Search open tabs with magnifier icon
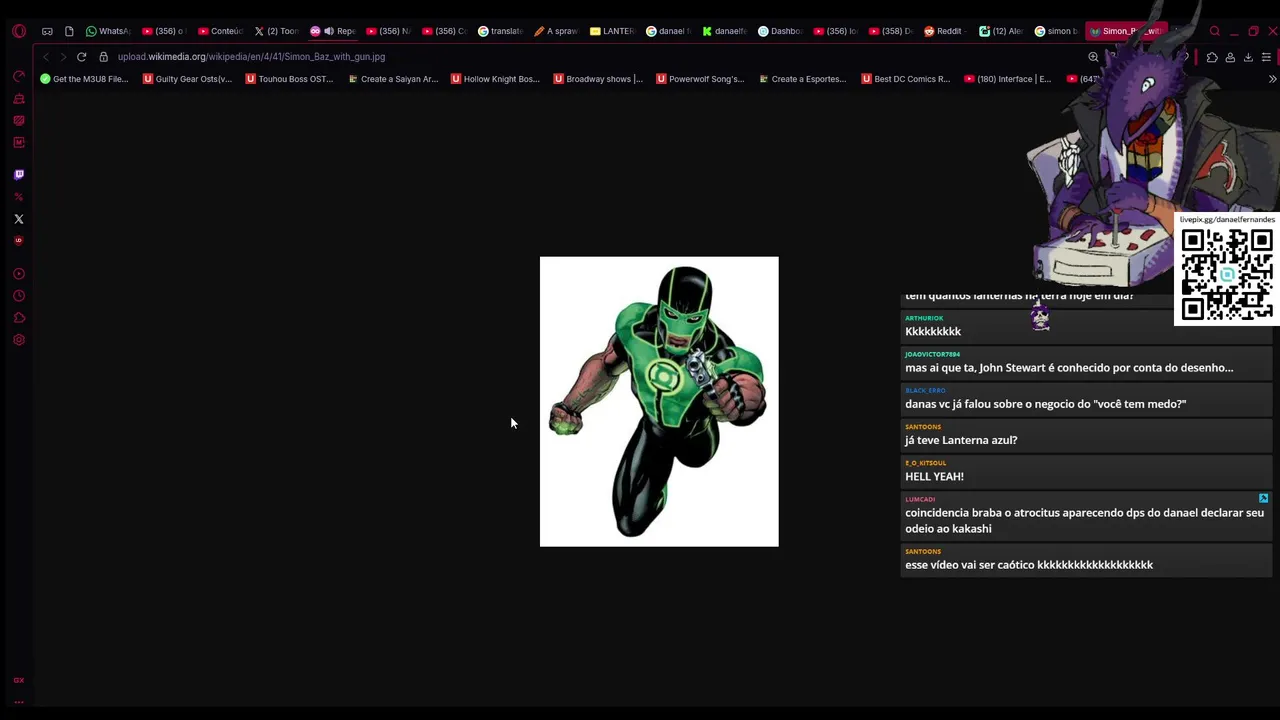 tap(1215, 31)
